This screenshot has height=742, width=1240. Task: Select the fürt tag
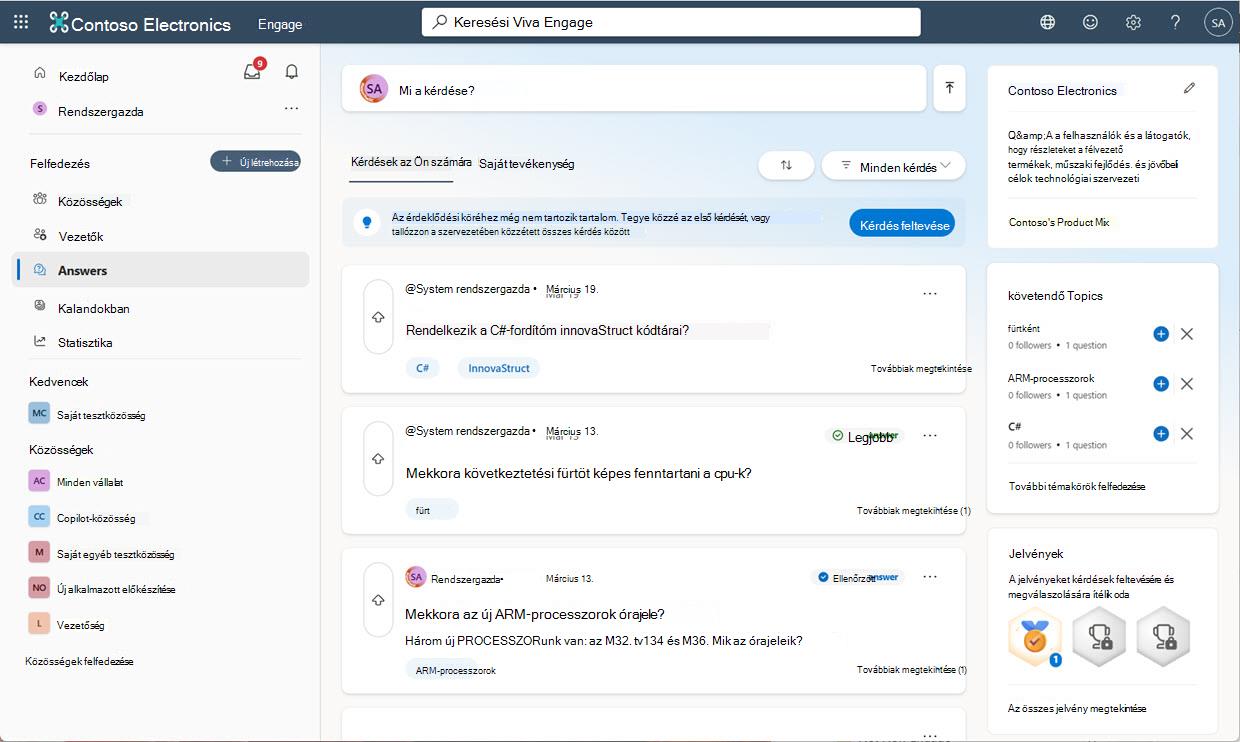(x=432, y=510)
